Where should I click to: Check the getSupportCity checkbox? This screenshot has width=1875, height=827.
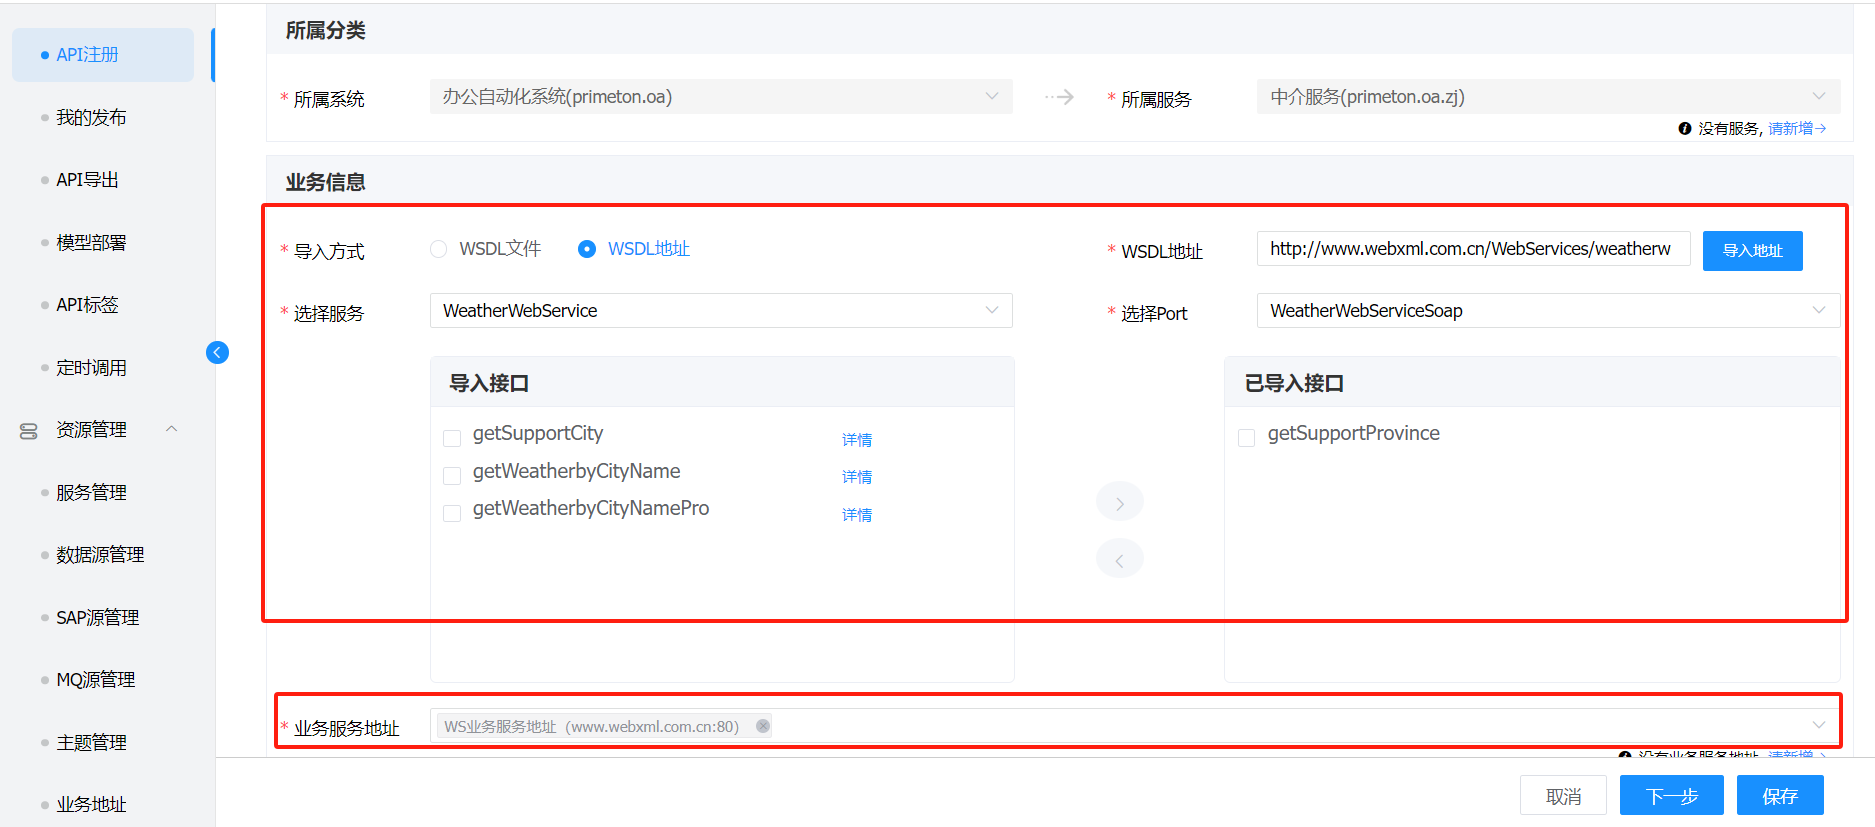coord(452,438)
